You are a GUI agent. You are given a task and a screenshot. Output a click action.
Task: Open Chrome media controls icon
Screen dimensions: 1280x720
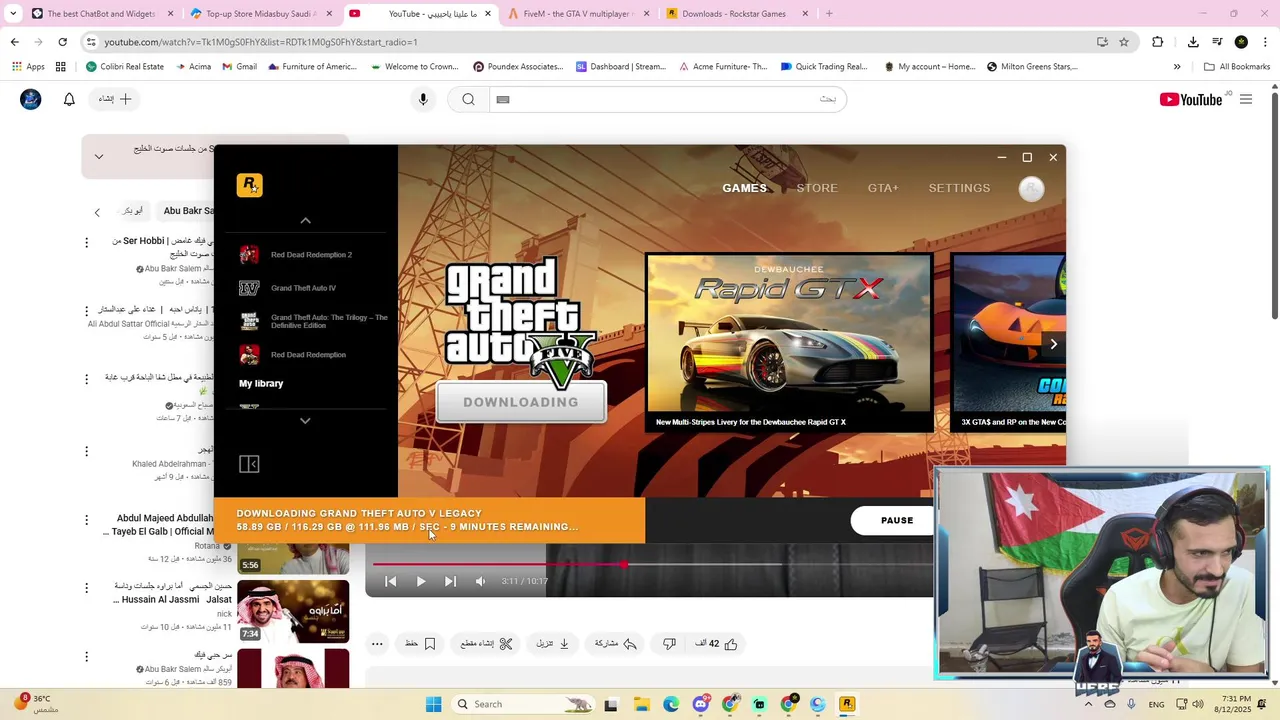pyautogui.click(x=1217, y=42)
